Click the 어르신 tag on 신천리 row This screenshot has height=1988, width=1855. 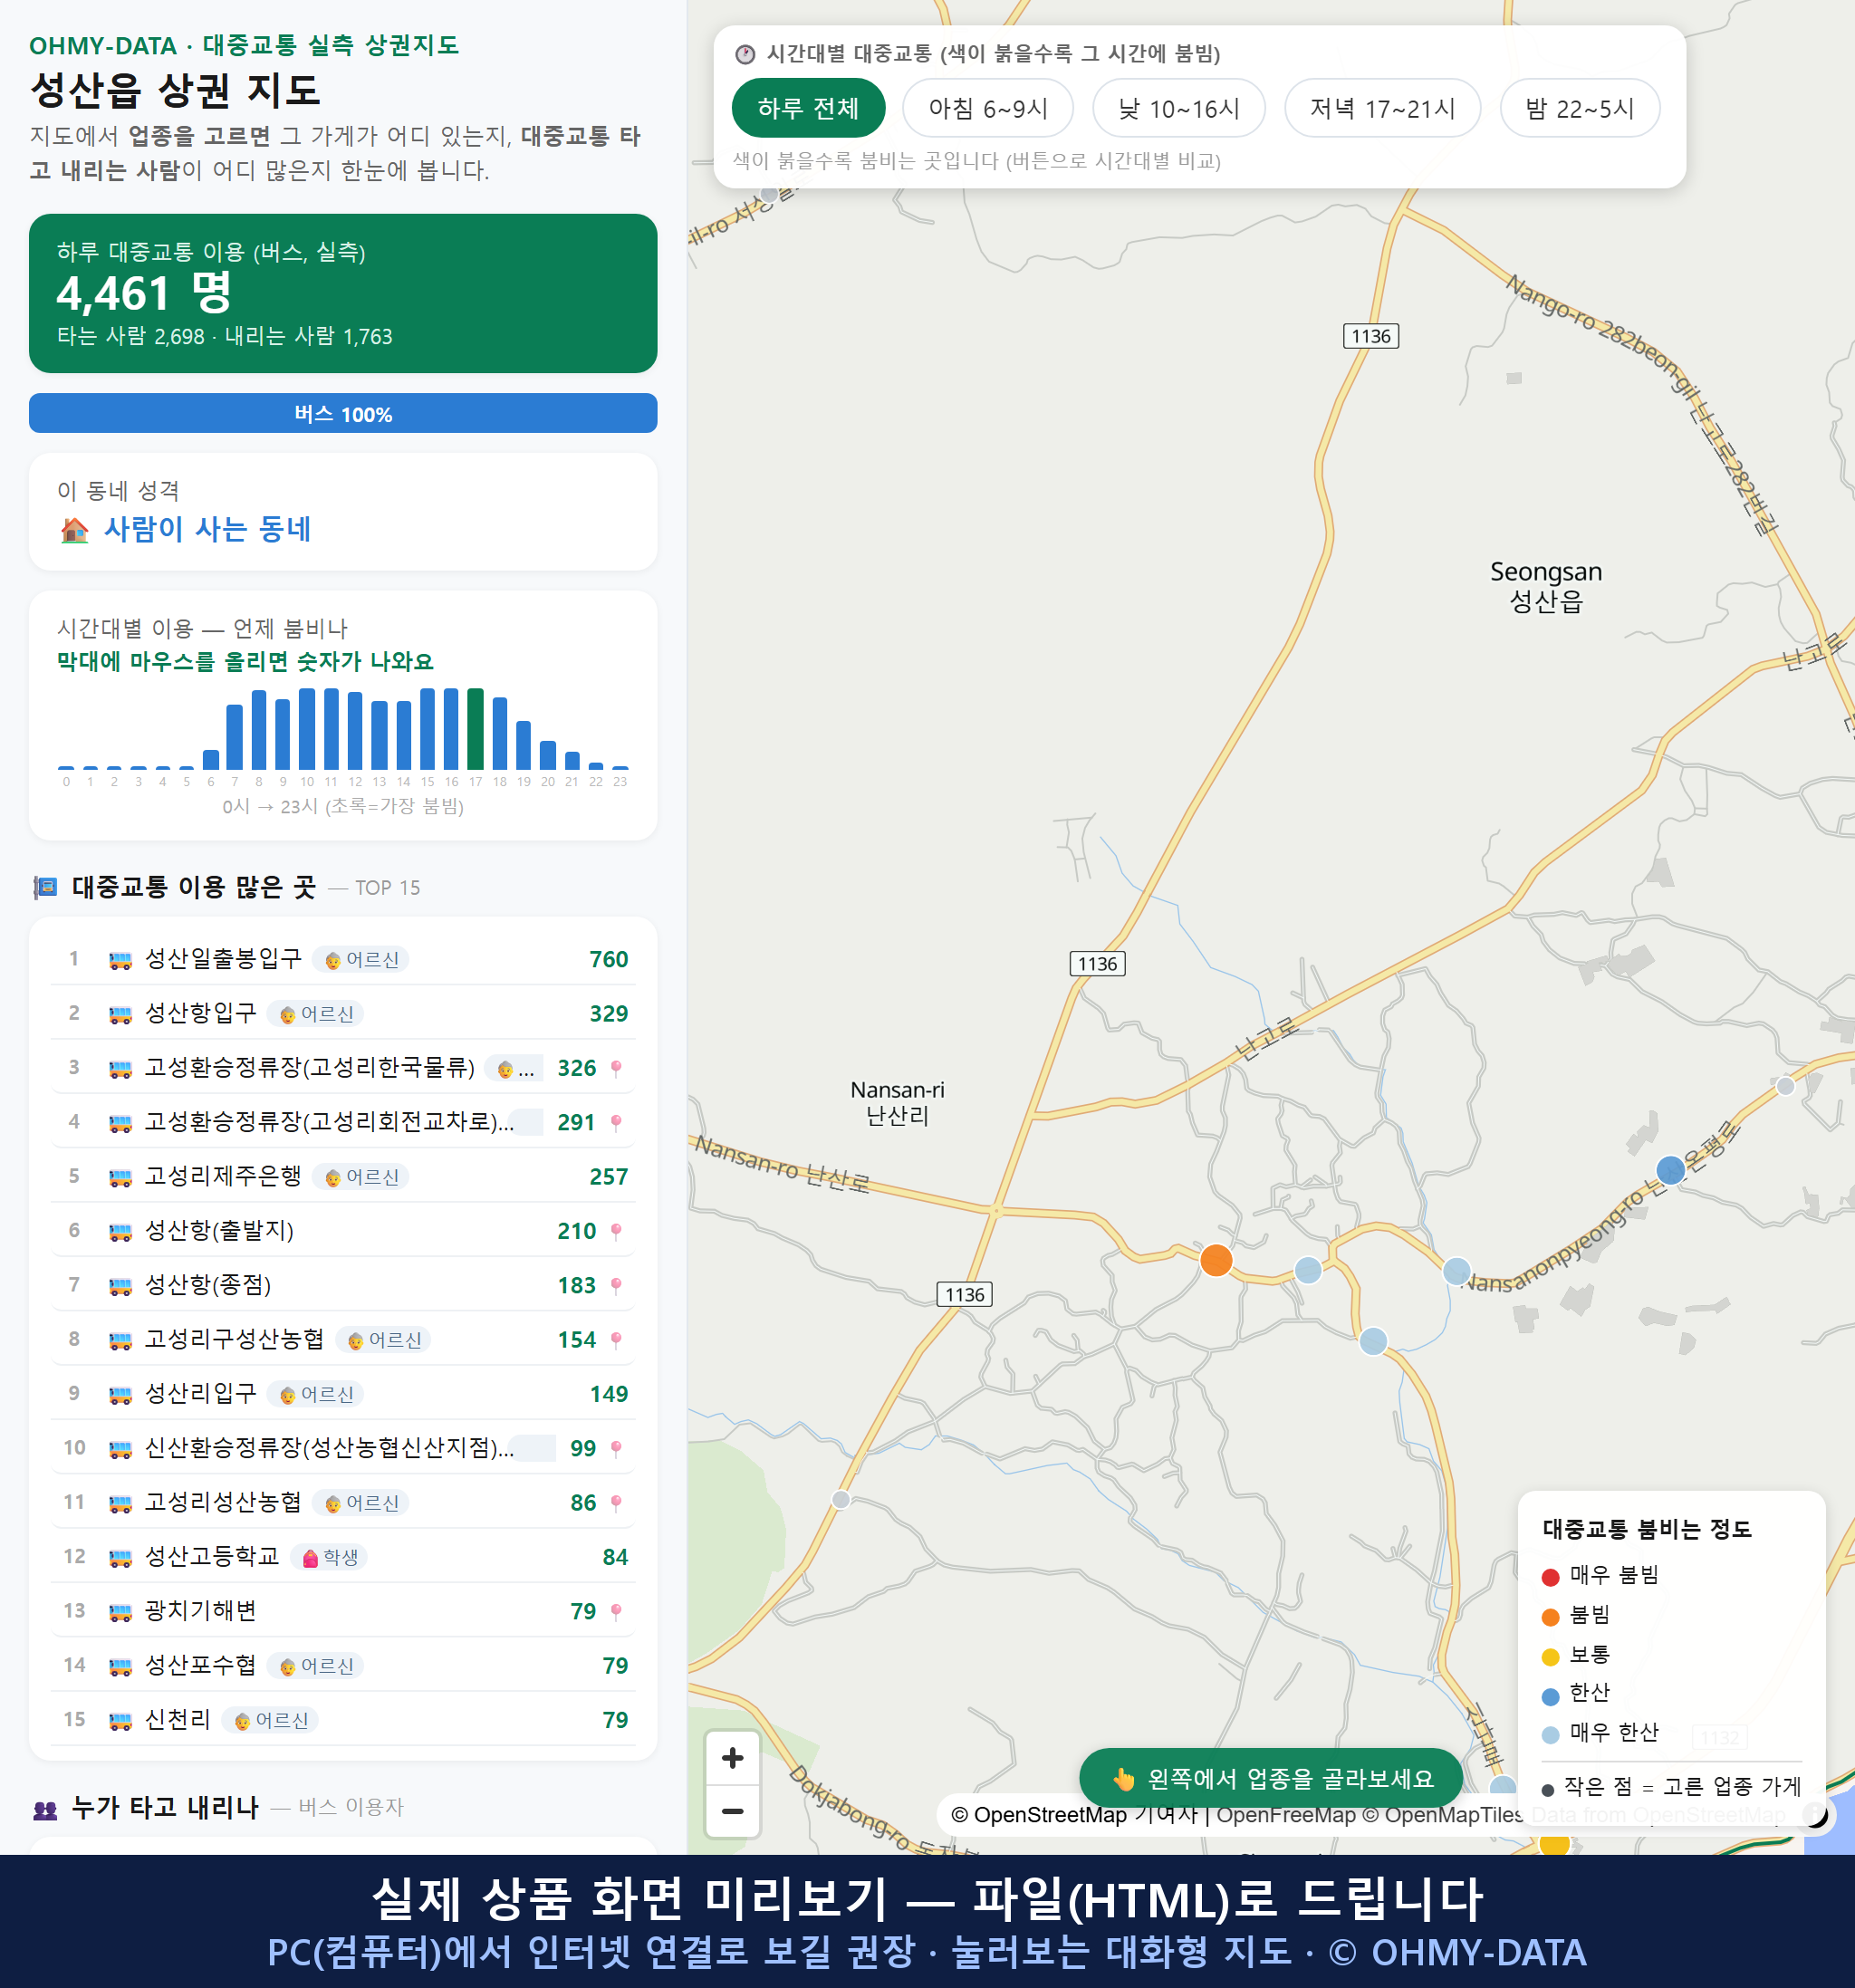coord(271,1720)
